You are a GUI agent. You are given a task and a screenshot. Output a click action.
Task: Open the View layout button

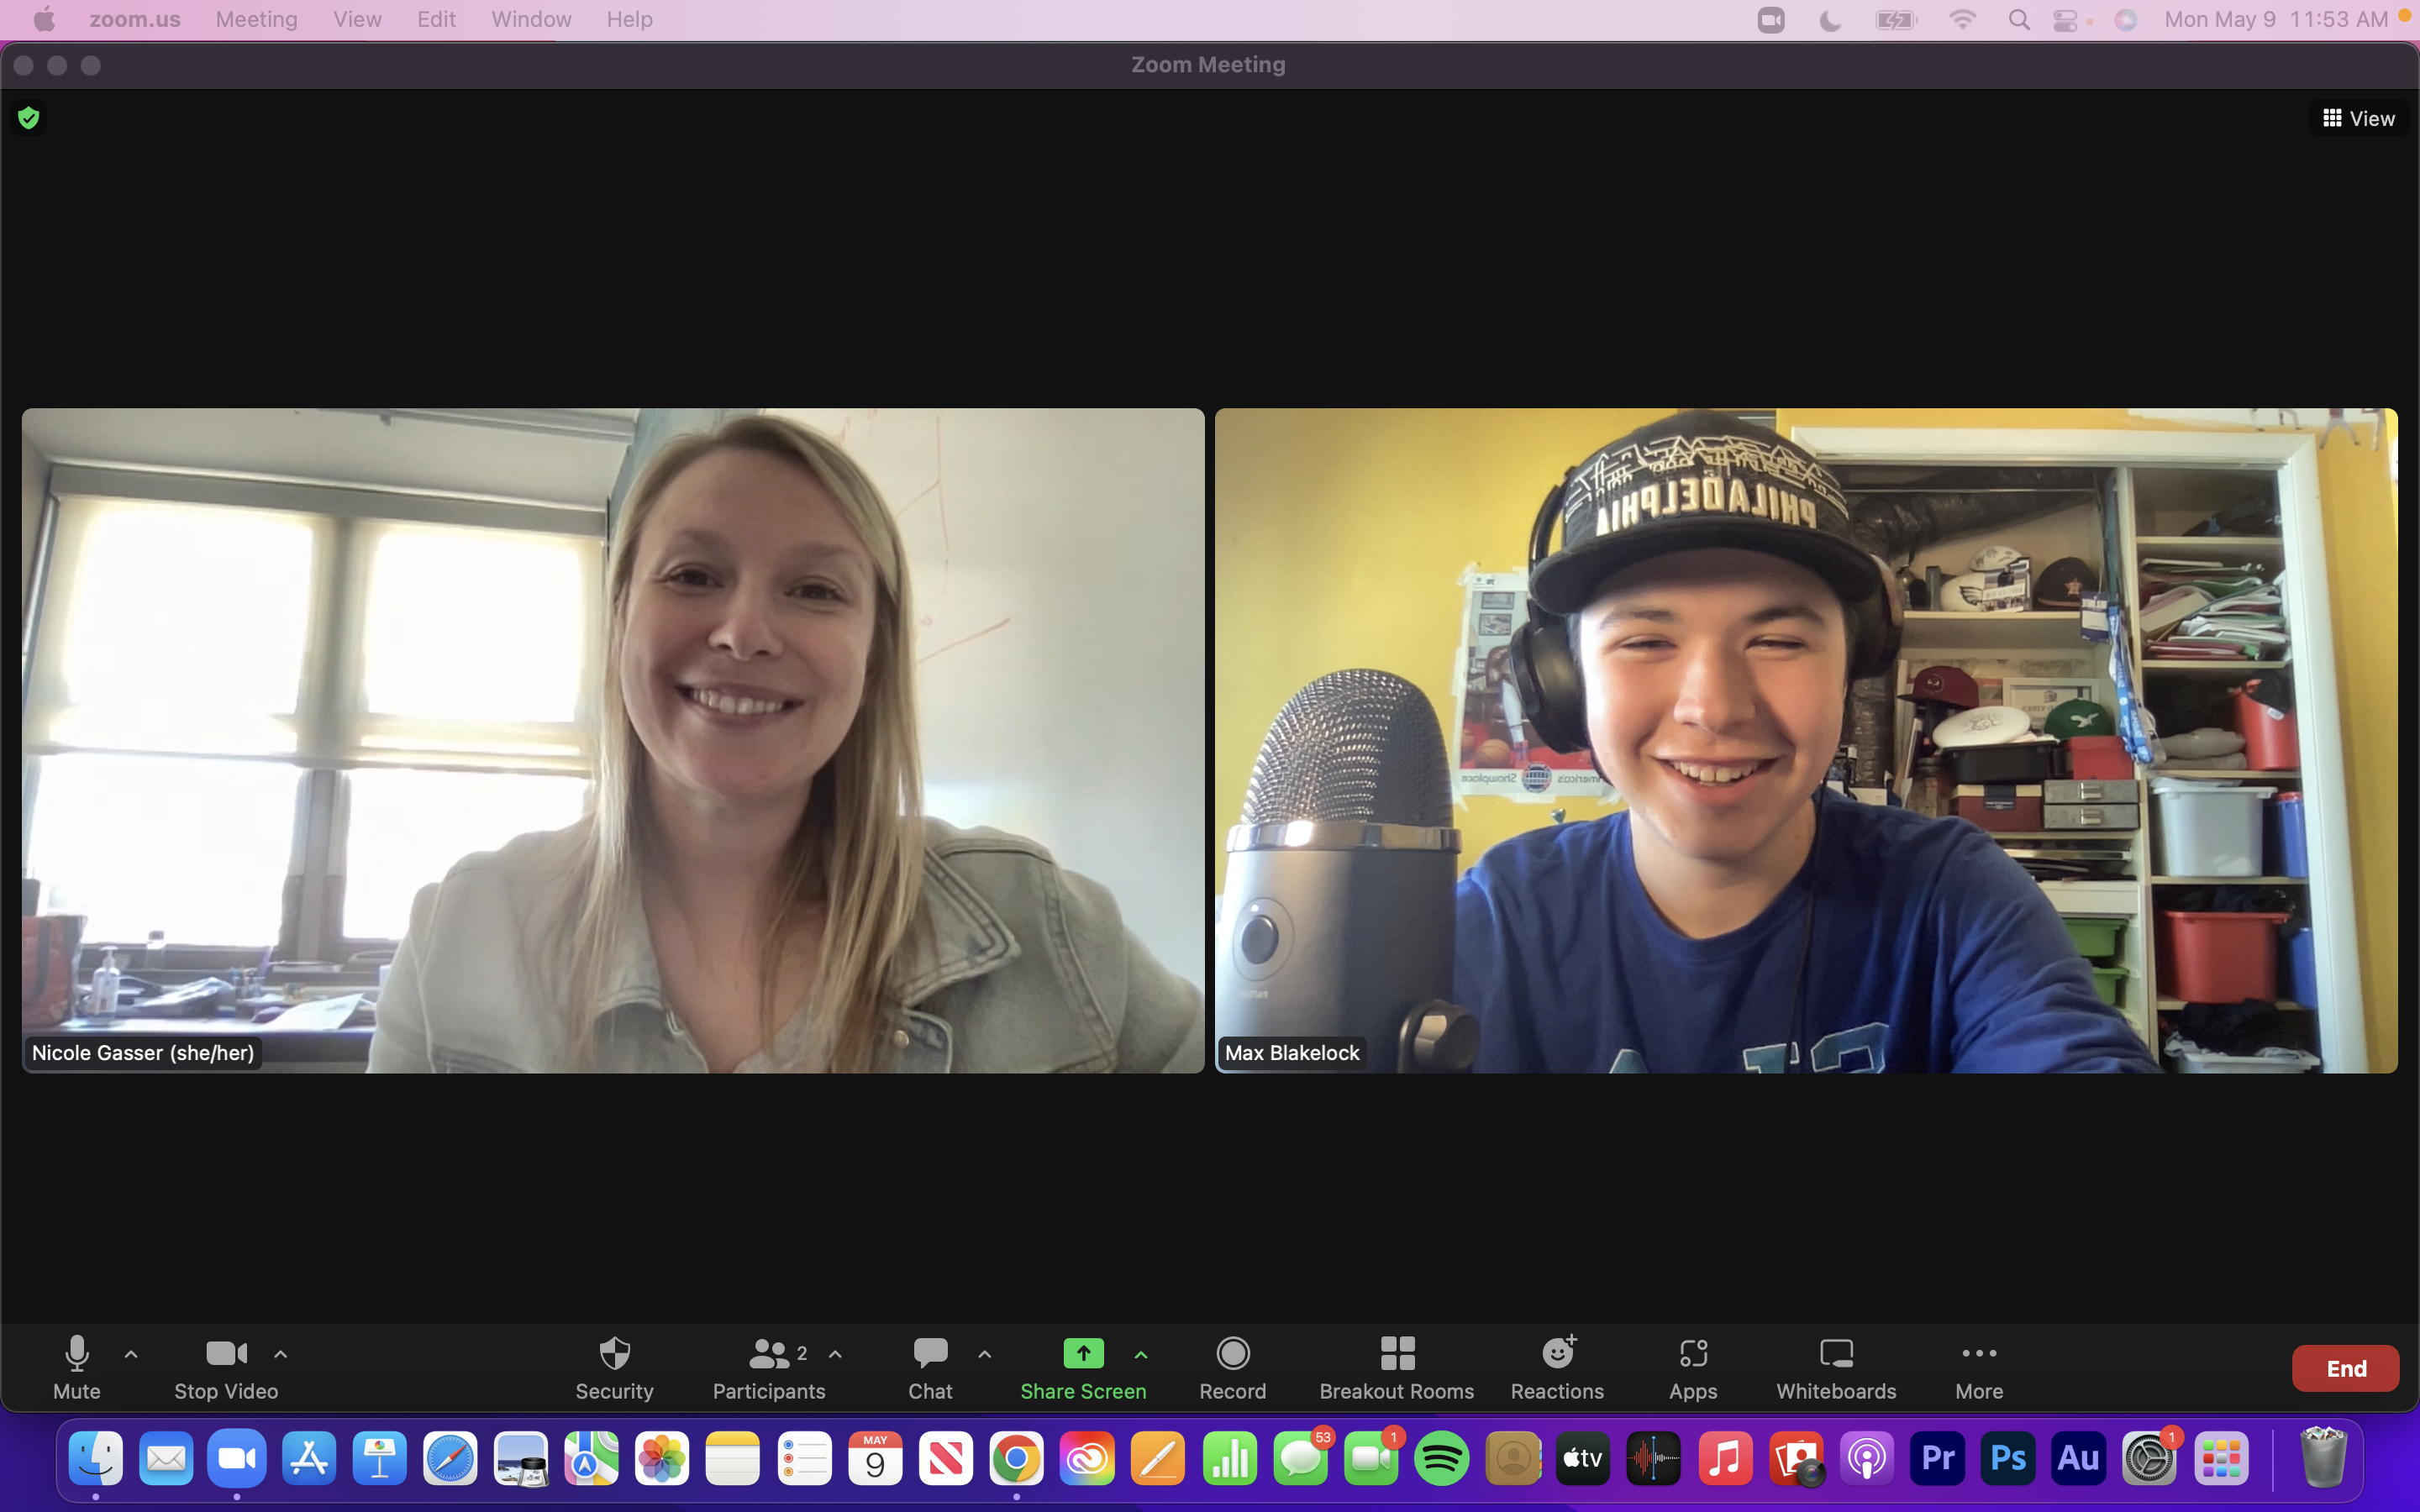2358,118
